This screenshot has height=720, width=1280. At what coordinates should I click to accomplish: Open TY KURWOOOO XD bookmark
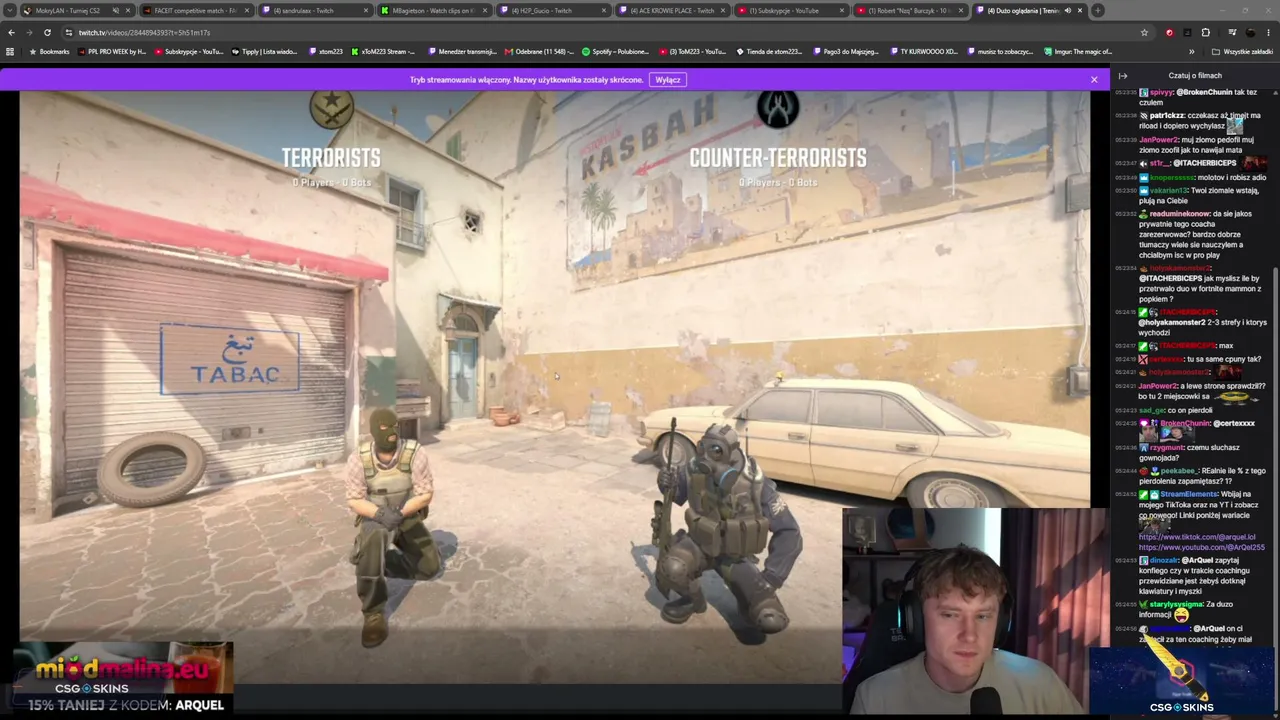[923, 51]
